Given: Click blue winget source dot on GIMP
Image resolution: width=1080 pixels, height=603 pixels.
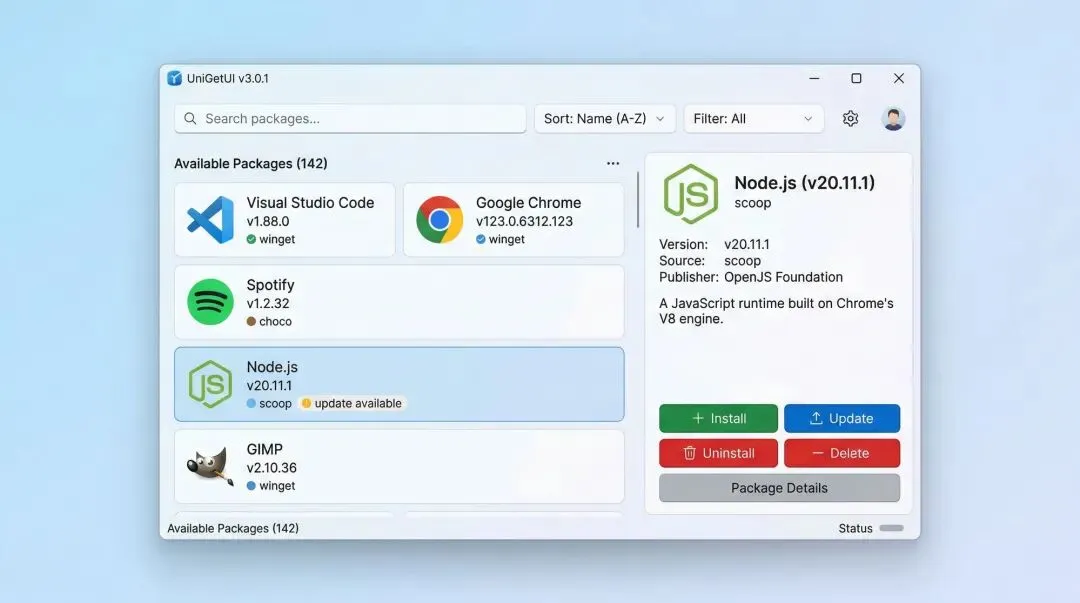Looking at the screenshot, I should [251, 485].
